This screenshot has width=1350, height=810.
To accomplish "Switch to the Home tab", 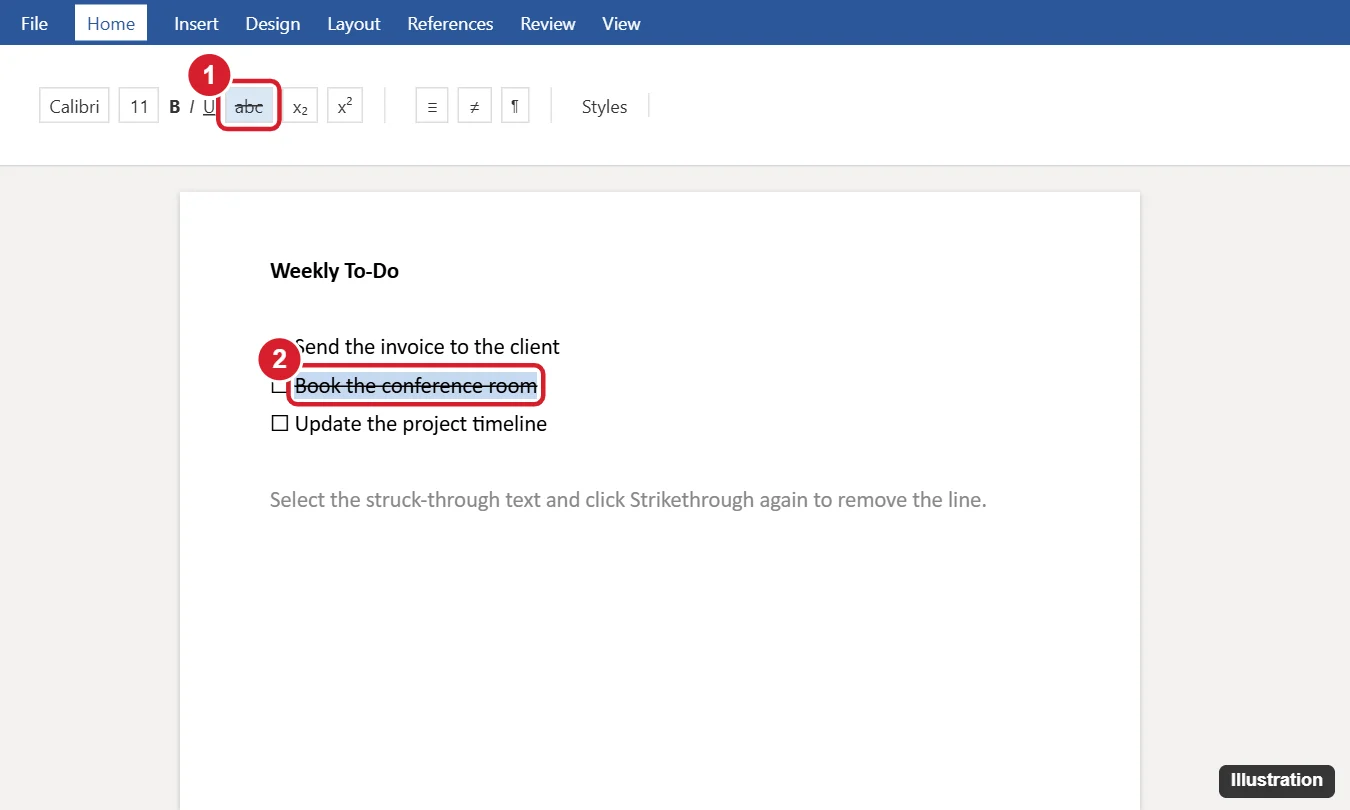I will (111, 23).
